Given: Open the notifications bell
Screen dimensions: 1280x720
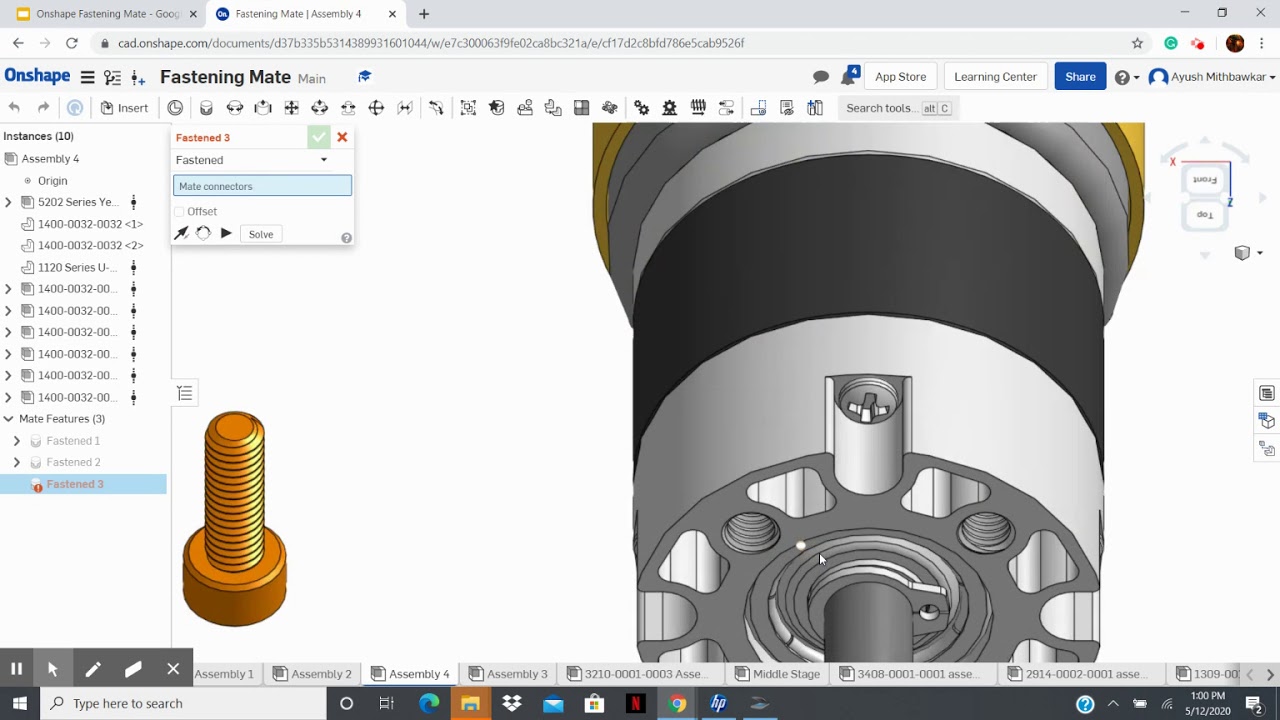Looking at the screenshot, I should 849,76.
